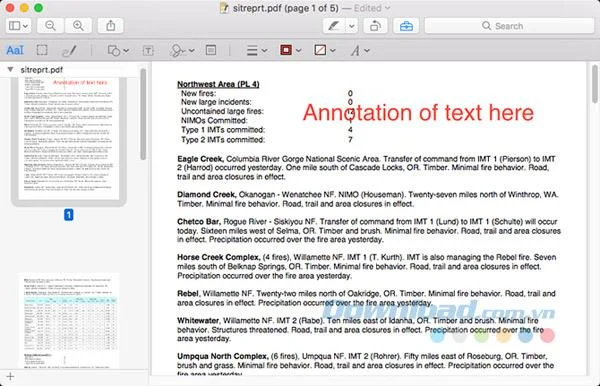600x386 pixels.
Task: Click the sidebar thumbnail scrollbar
Action: 143,114
